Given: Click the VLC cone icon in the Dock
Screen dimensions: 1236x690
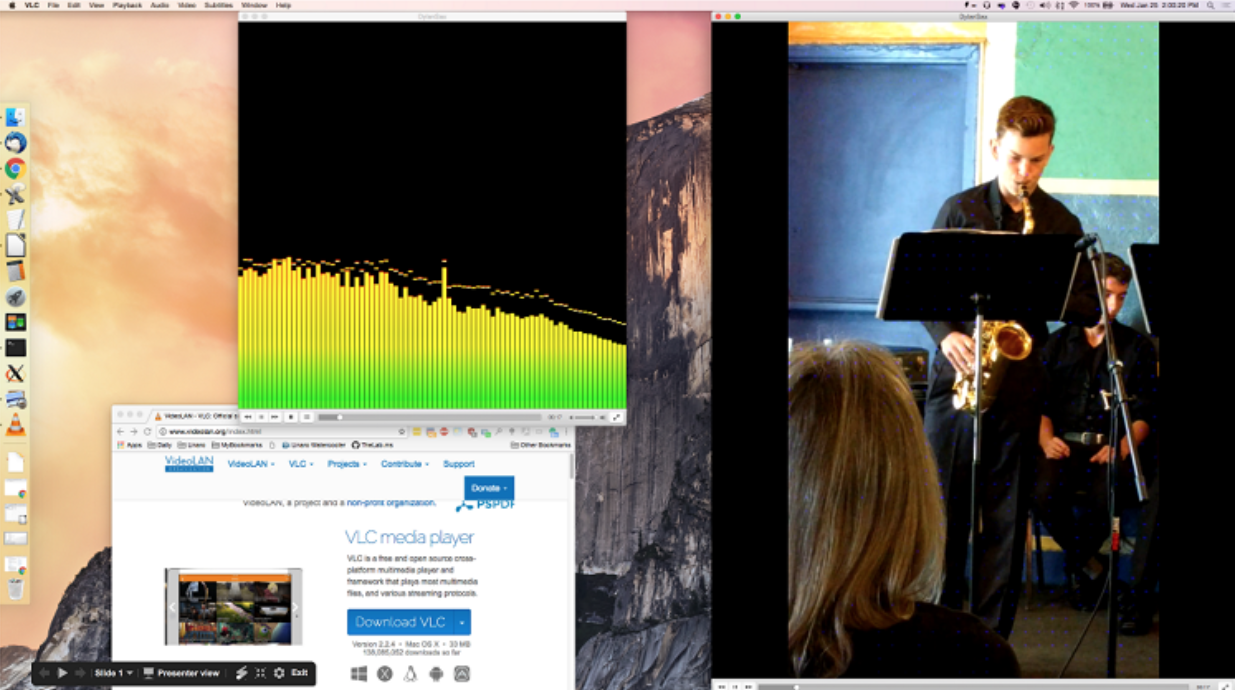Looking at the screenshot, I should tap(16, 425).
